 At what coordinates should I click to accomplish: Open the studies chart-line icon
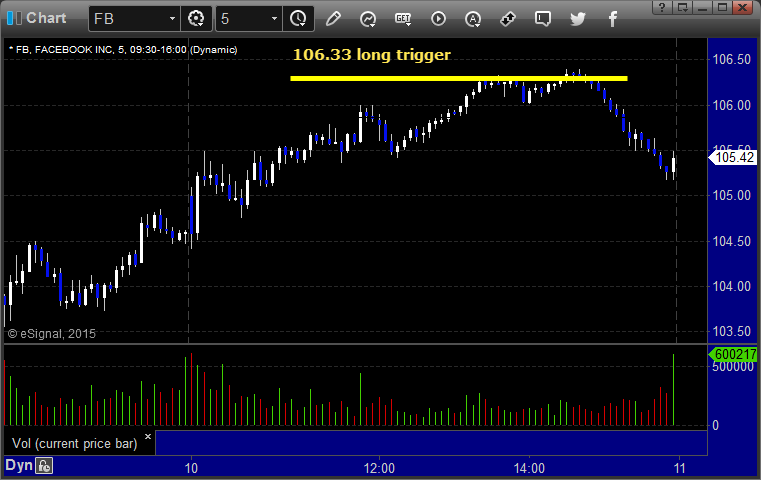point(368,19)
